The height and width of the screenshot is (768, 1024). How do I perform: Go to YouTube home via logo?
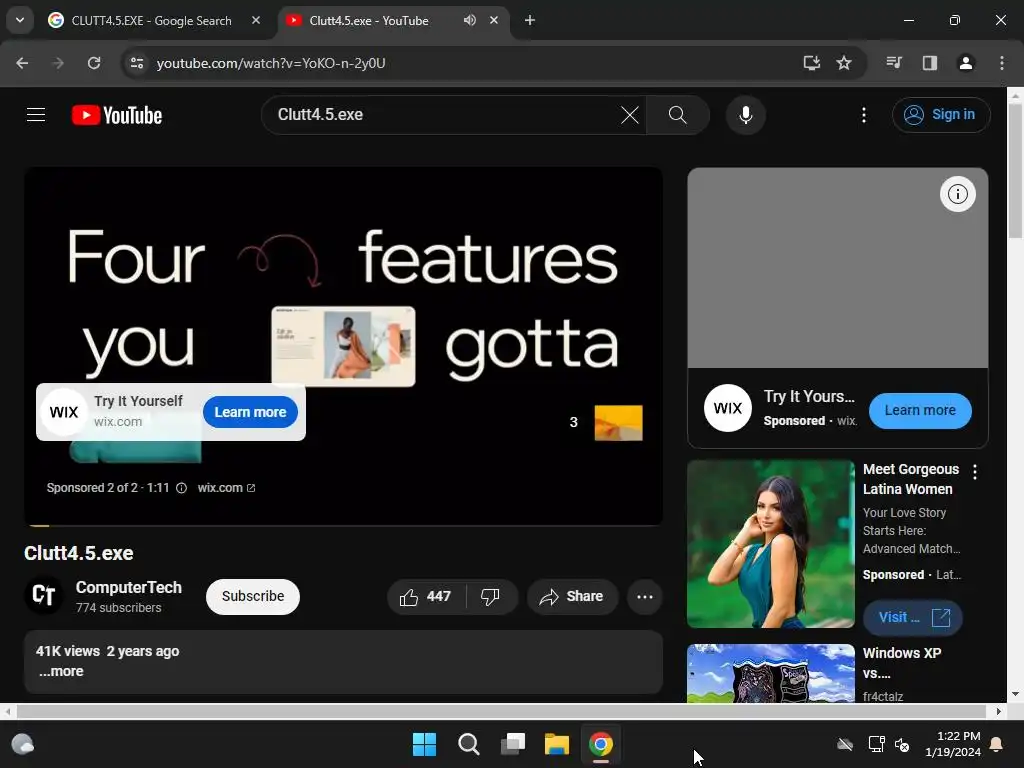[x=117, y=116]
